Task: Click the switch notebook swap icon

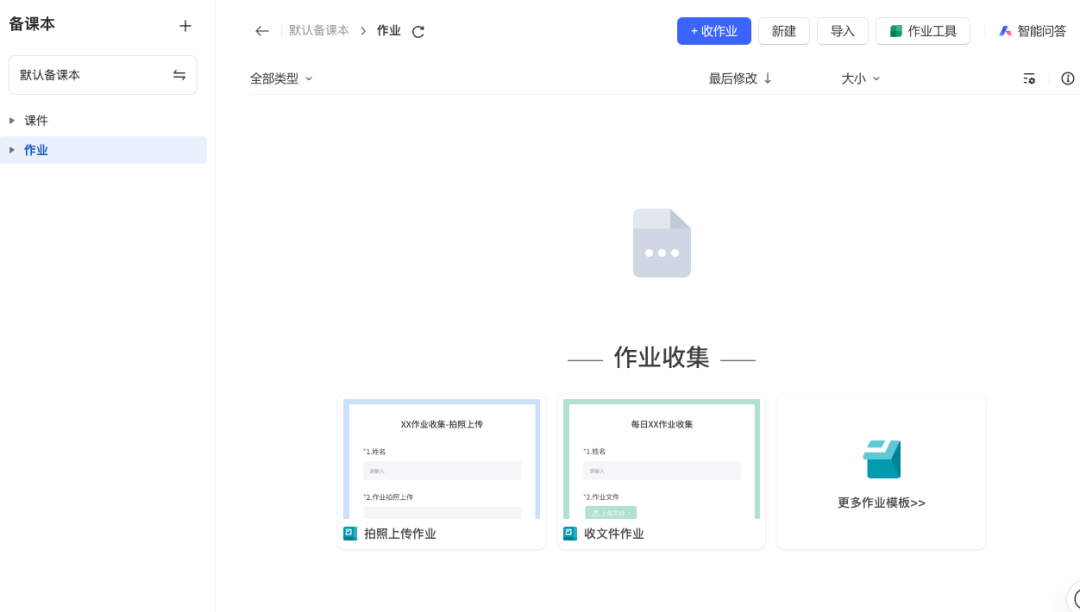Action: coord(180,74)
